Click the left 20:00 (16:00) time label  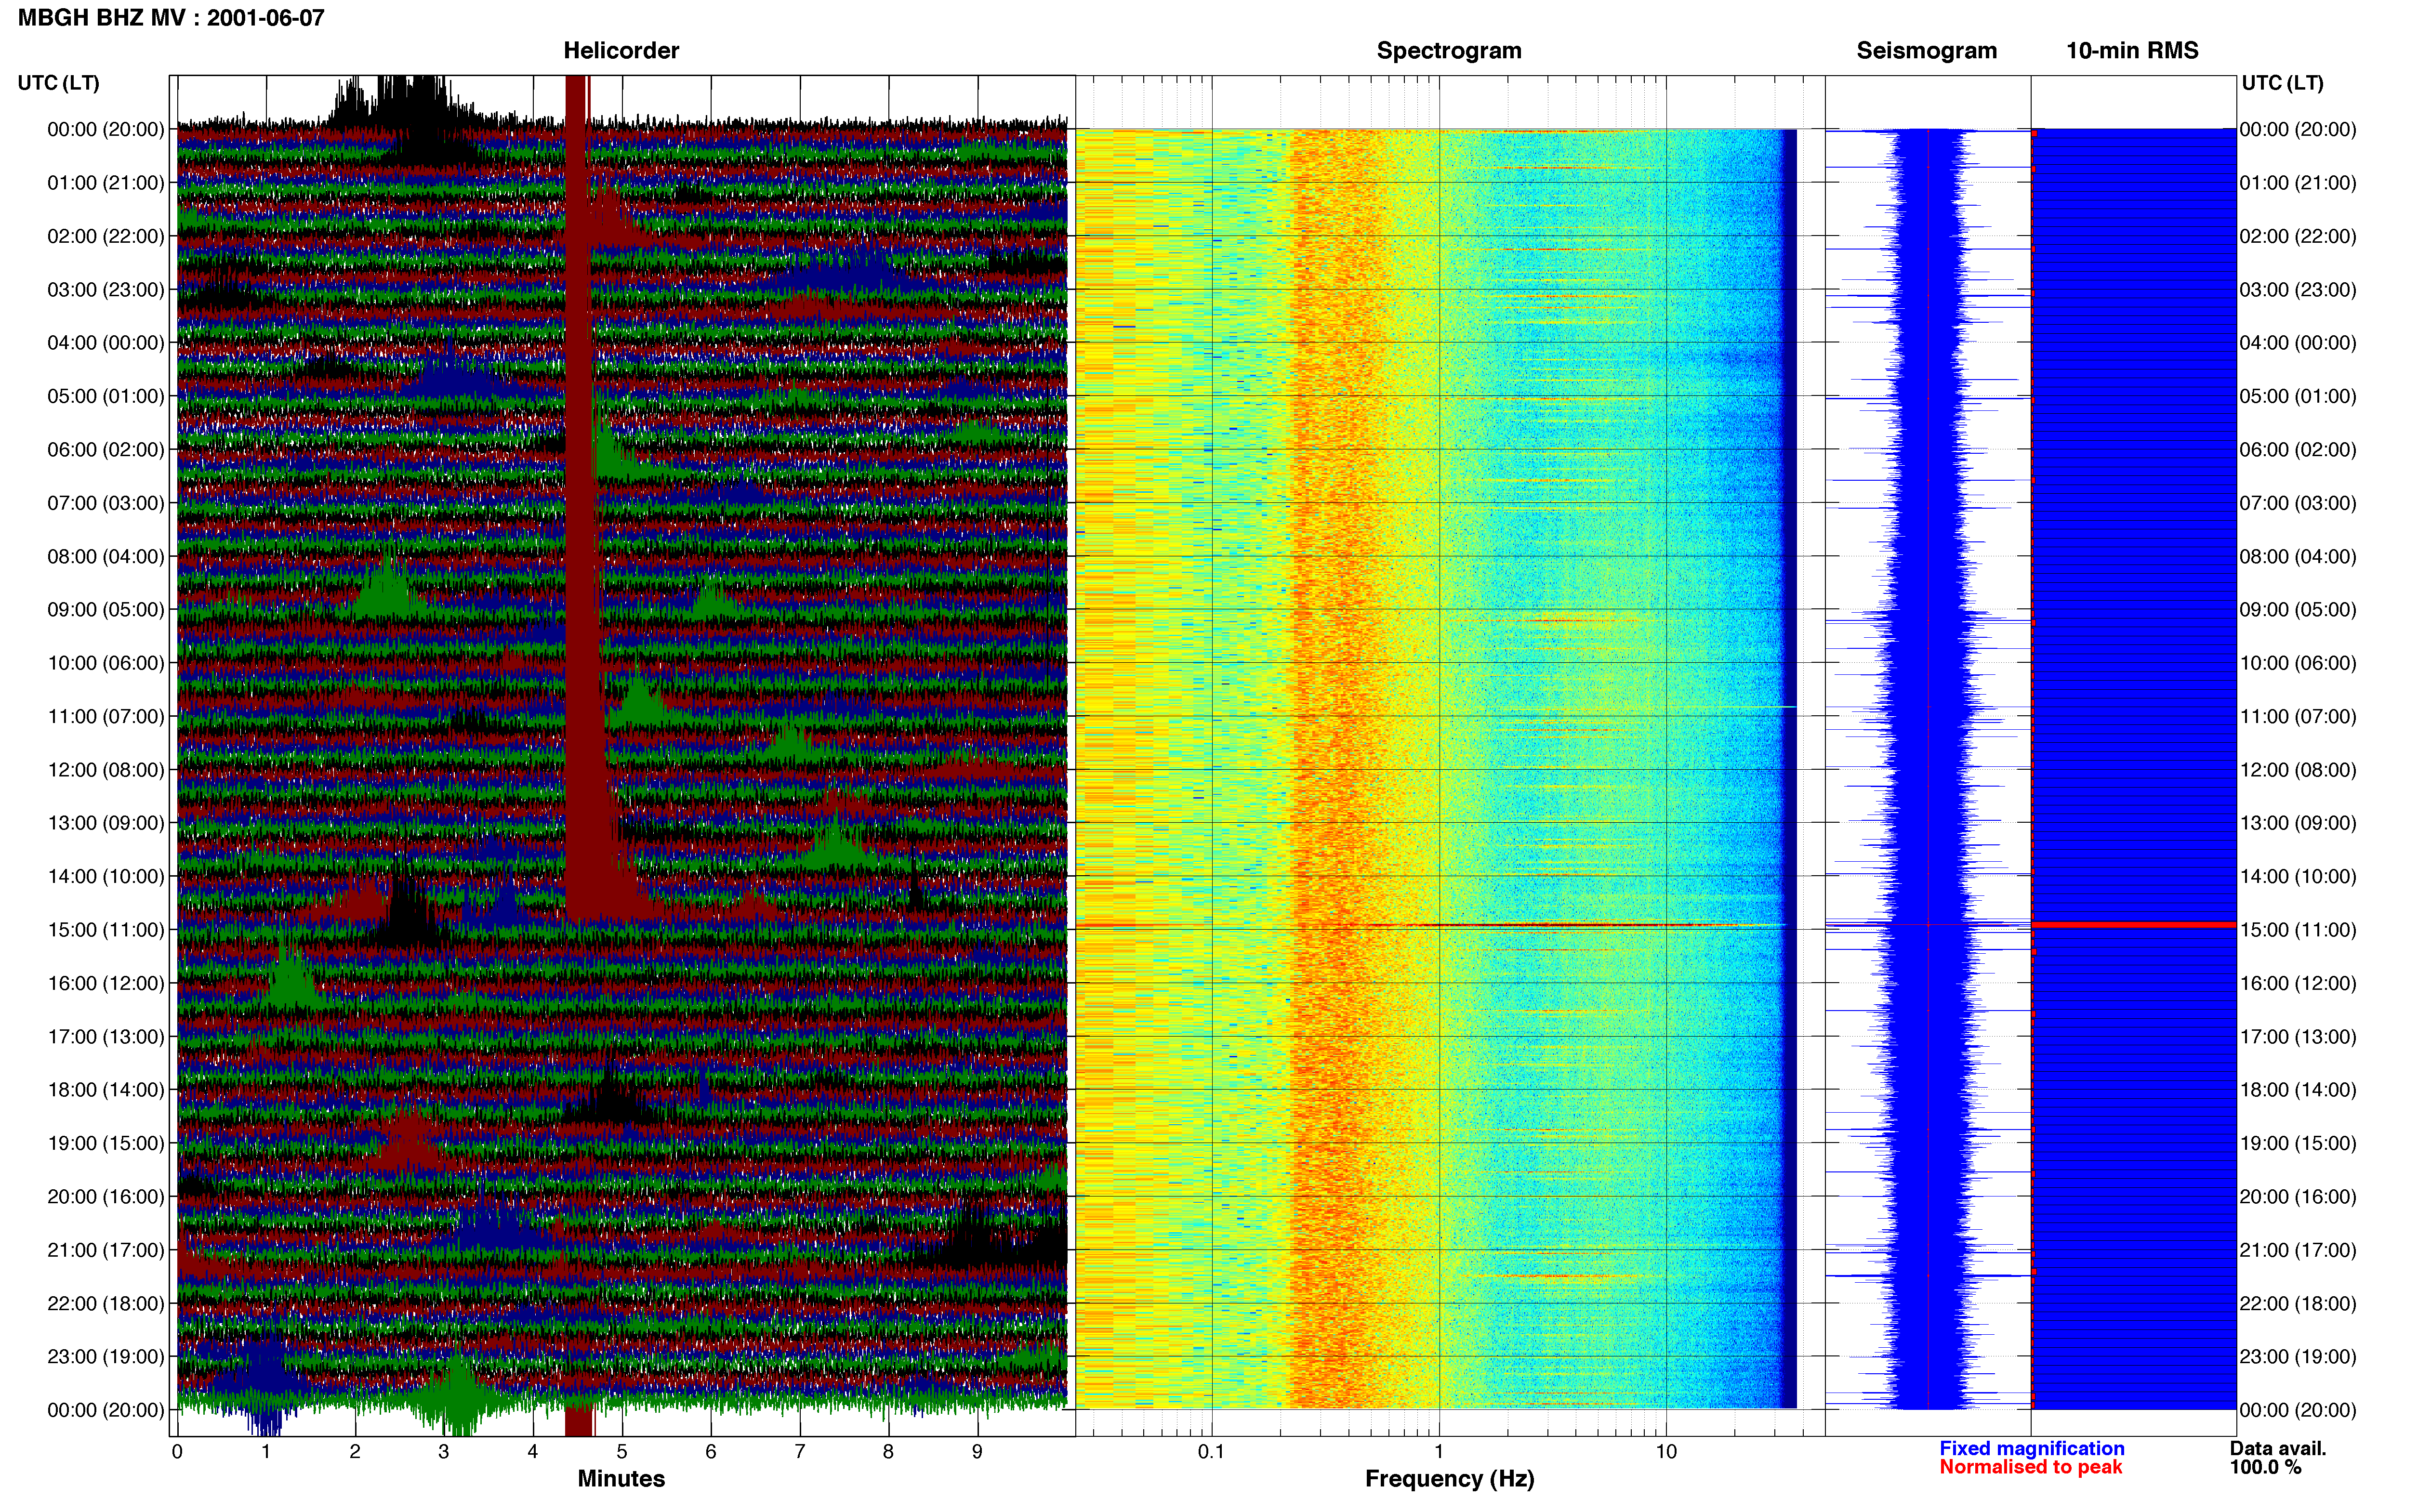pos(105,1196)
